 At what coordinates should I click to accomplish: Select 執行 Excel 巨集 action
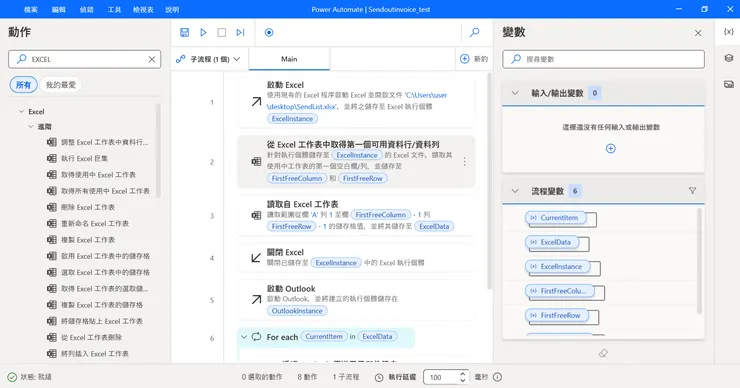coord(84,158)
